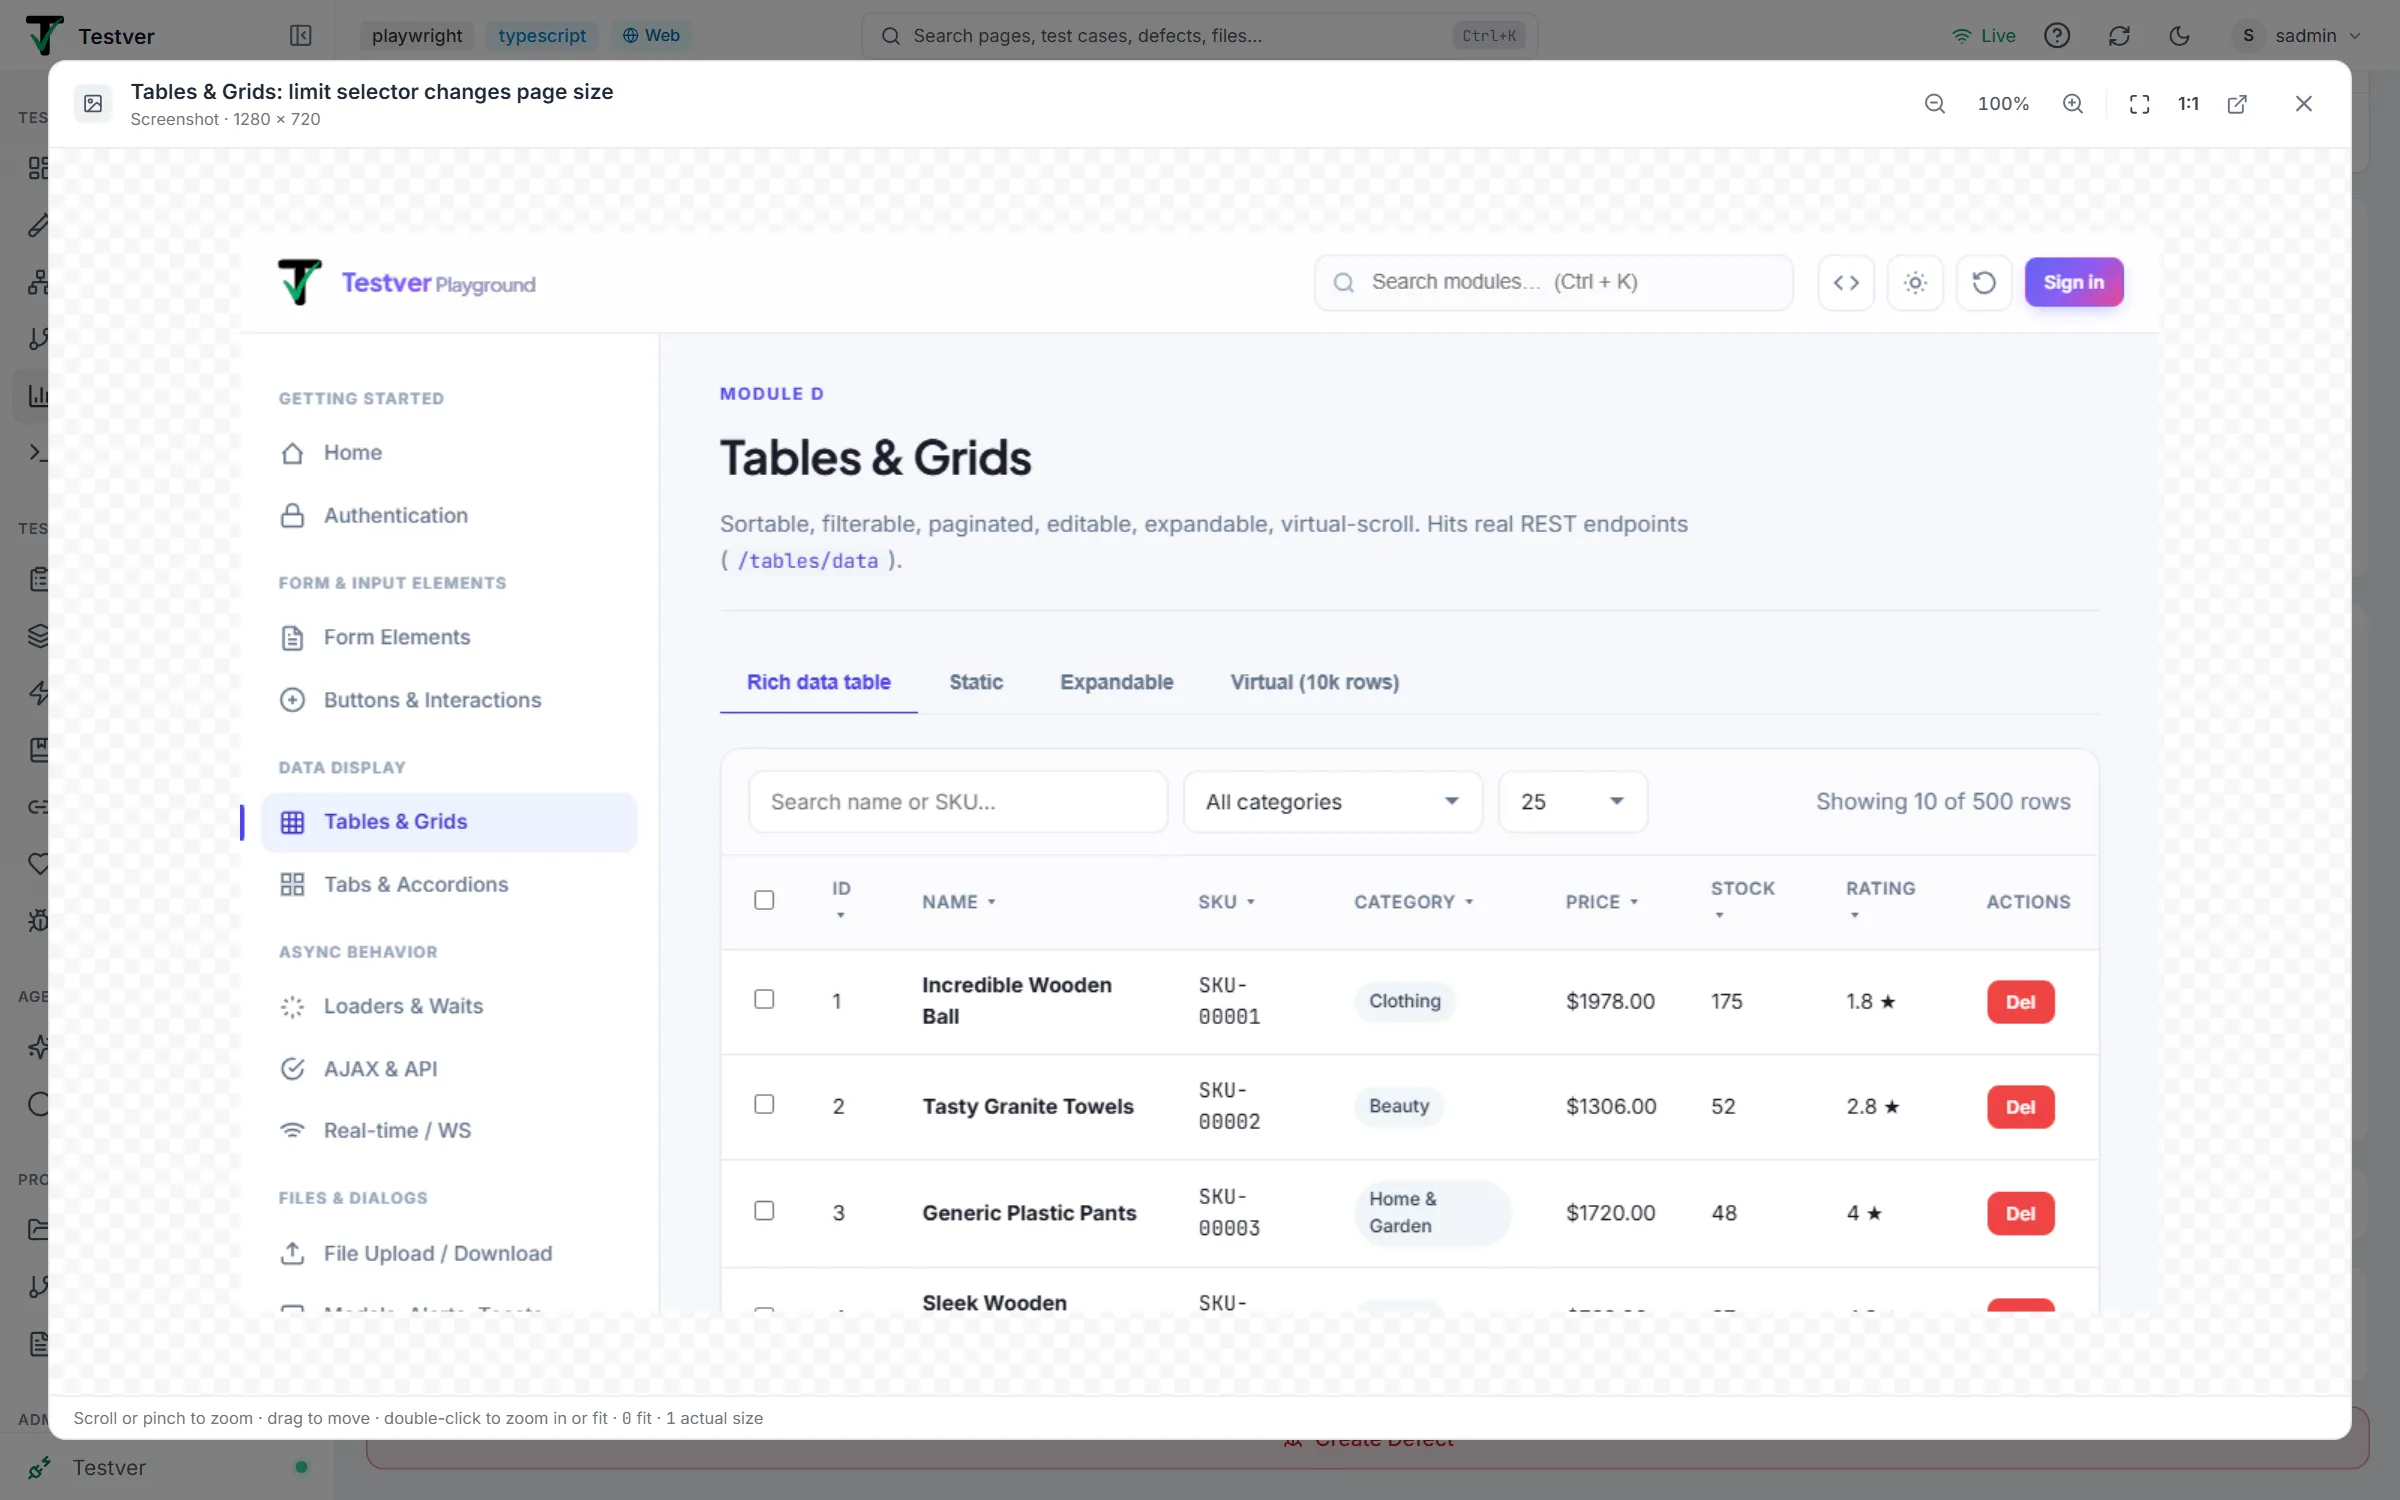Check the Generic Plastic Pants row checkbox

tap(764, 1211)
